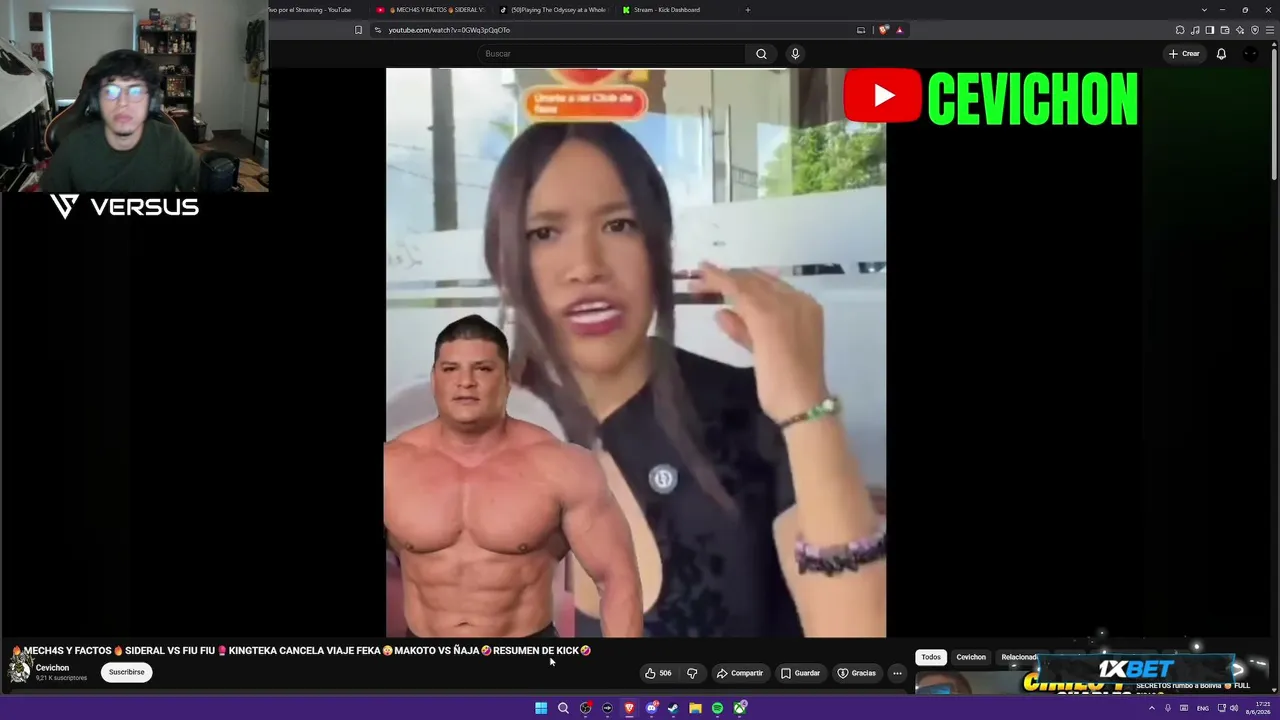1280x720 pixels.
Task: Open the Windows Start menu
Action: coord(541,708)
